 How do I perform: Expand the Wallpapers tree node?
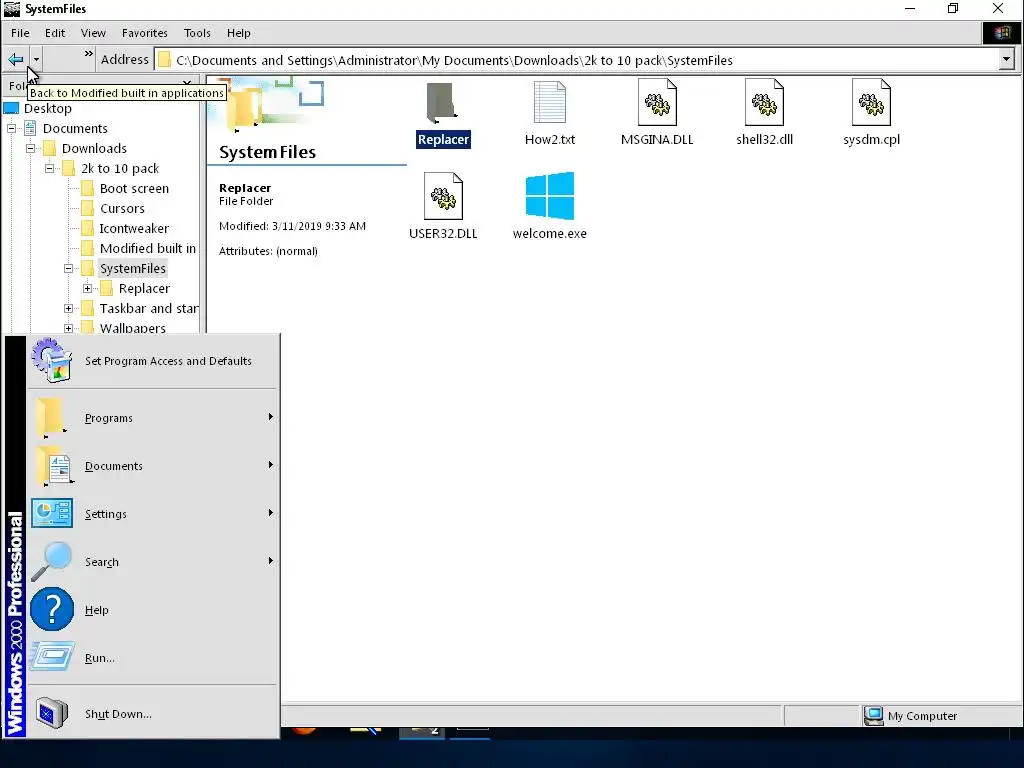pos(68,328)
